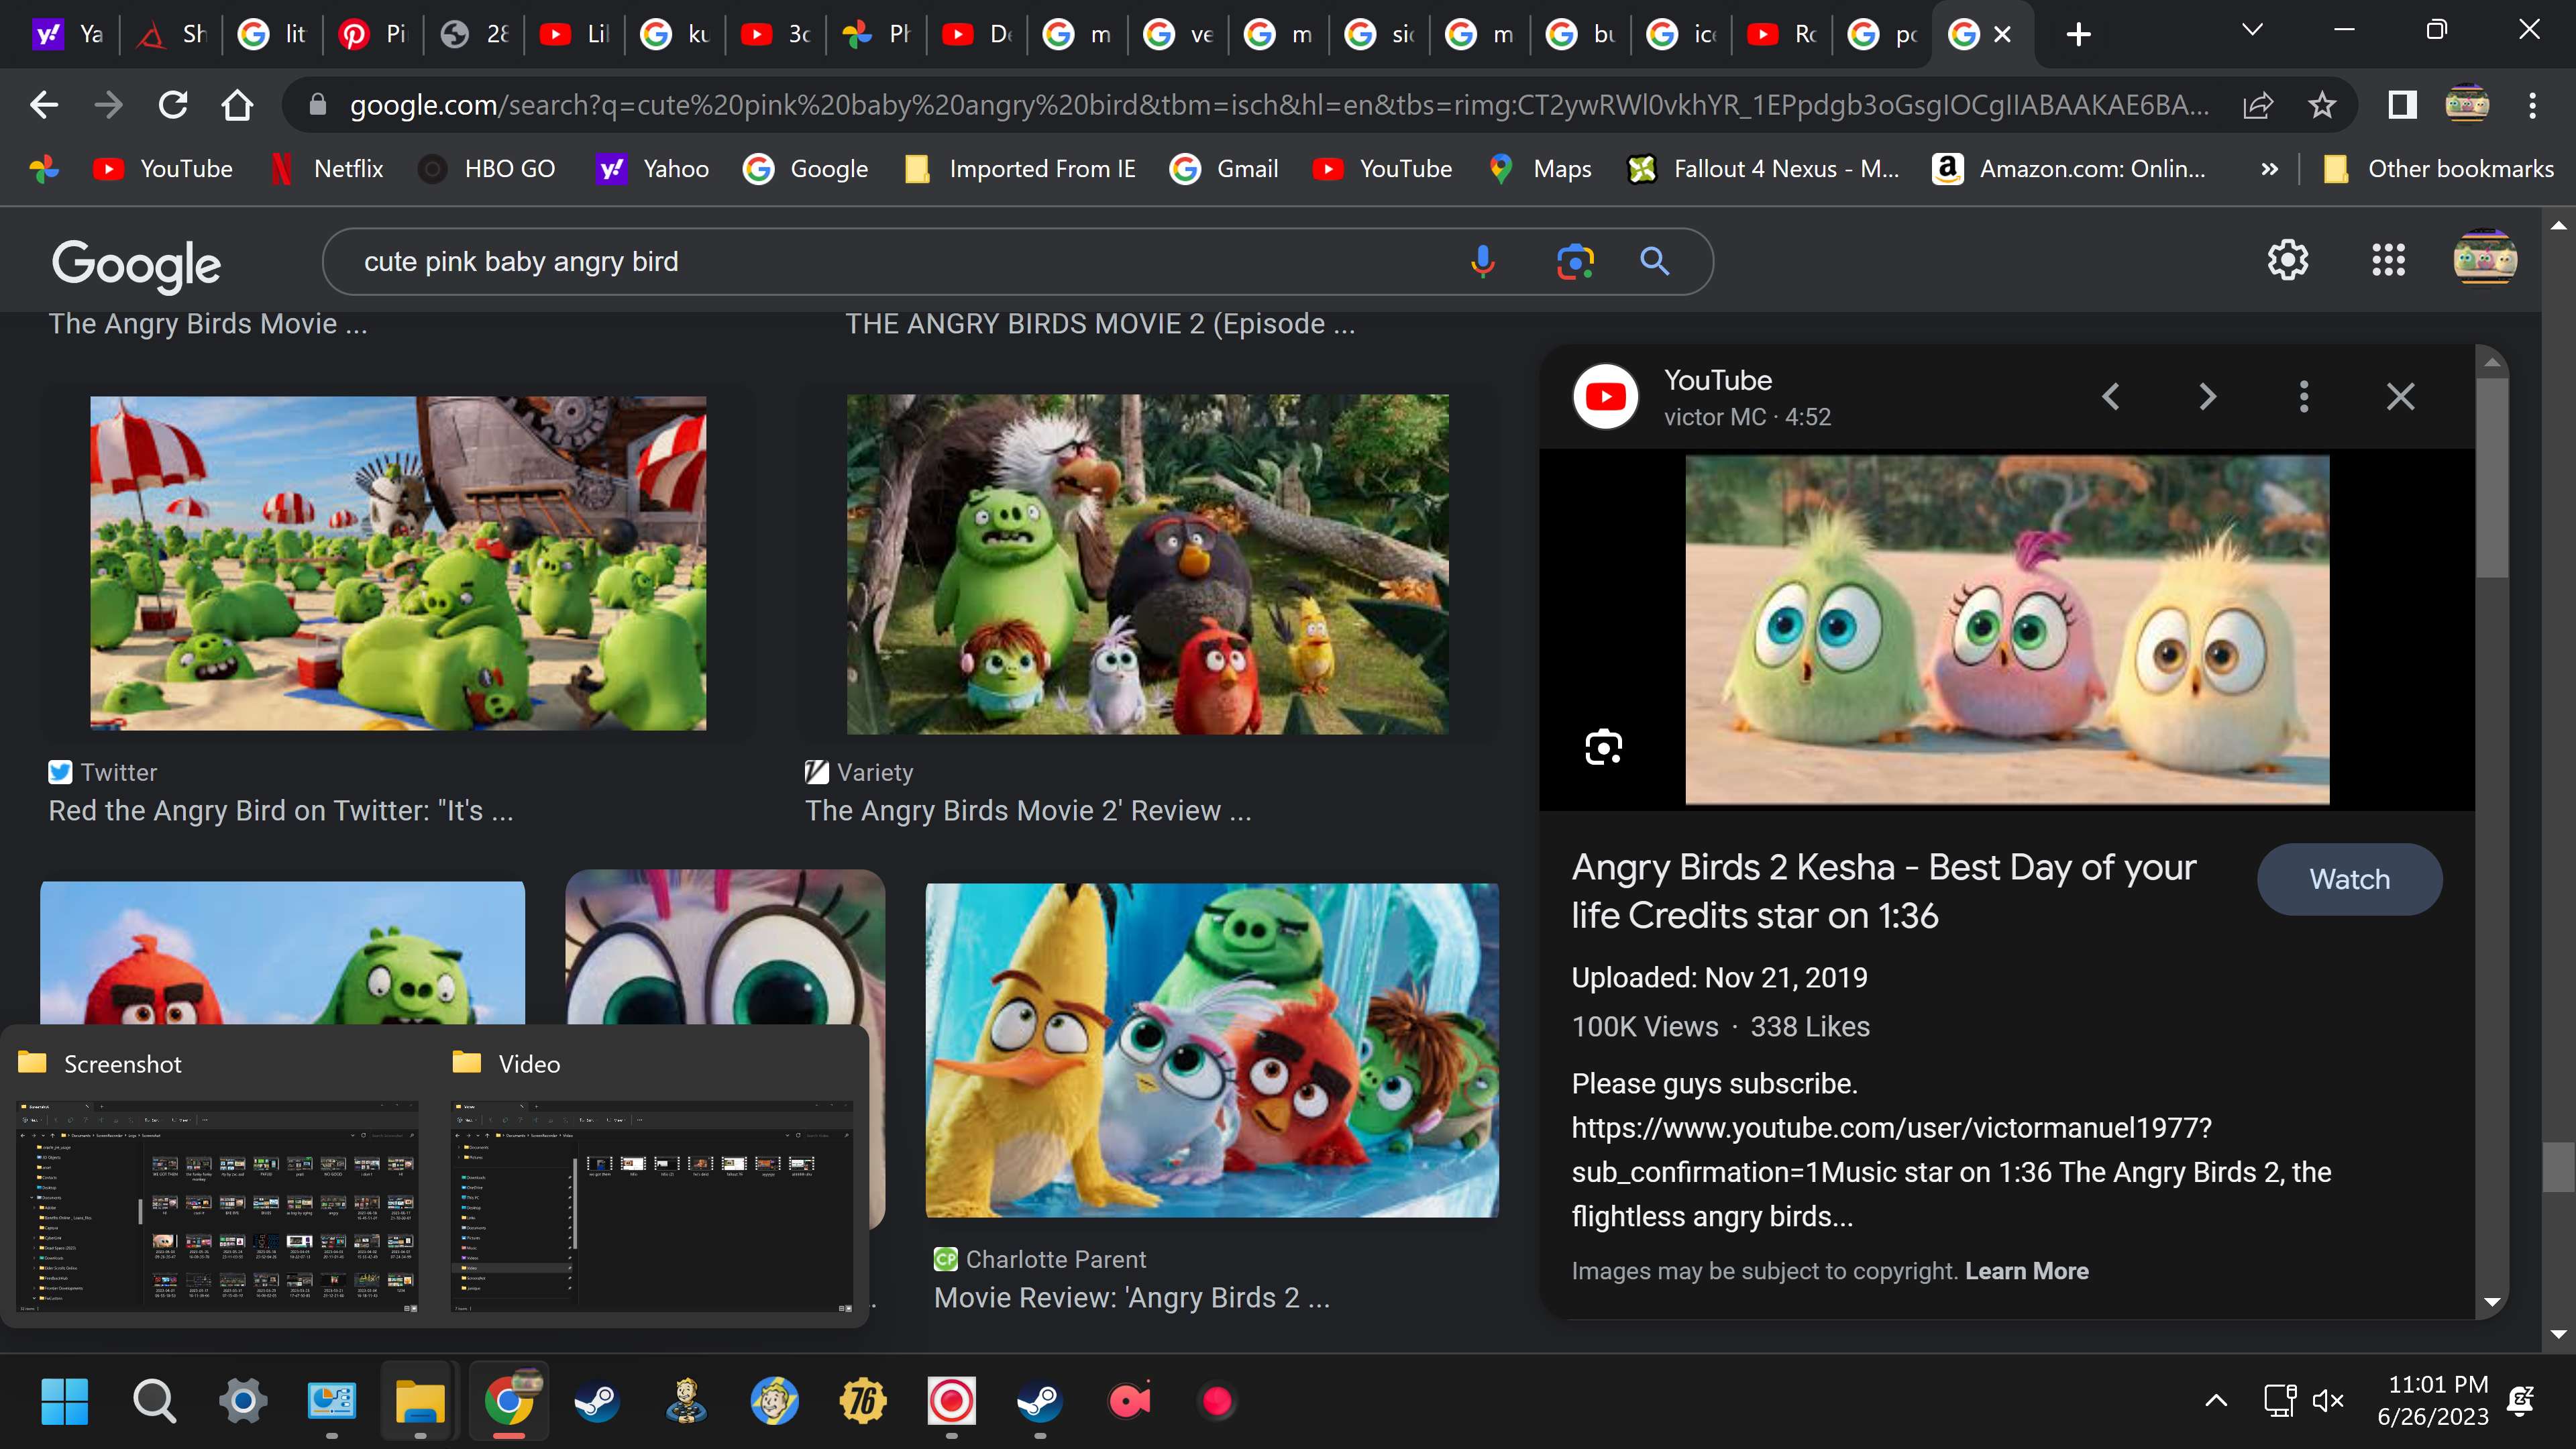Open Netflix bookmark
This screenshot has height=1449, width=2576.
(327, 169)
